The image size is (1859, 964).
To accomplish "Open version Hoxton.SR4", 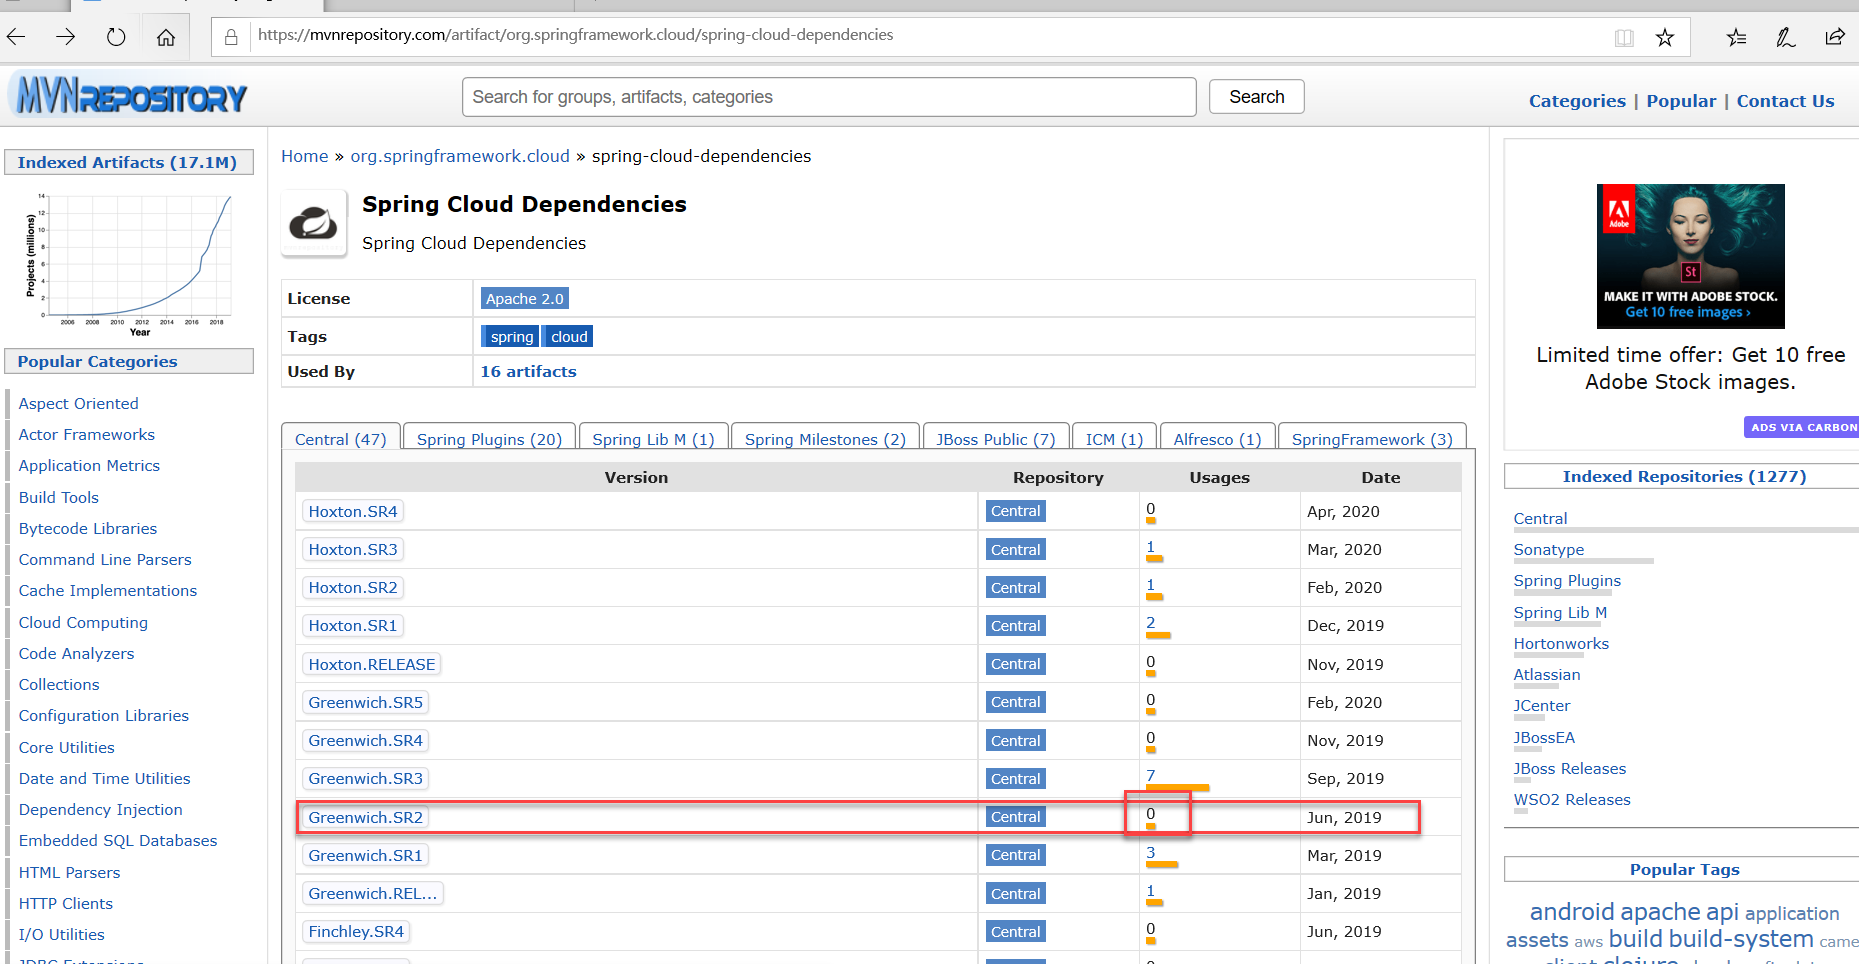I will pyautogui.click(x=353, y=512).
